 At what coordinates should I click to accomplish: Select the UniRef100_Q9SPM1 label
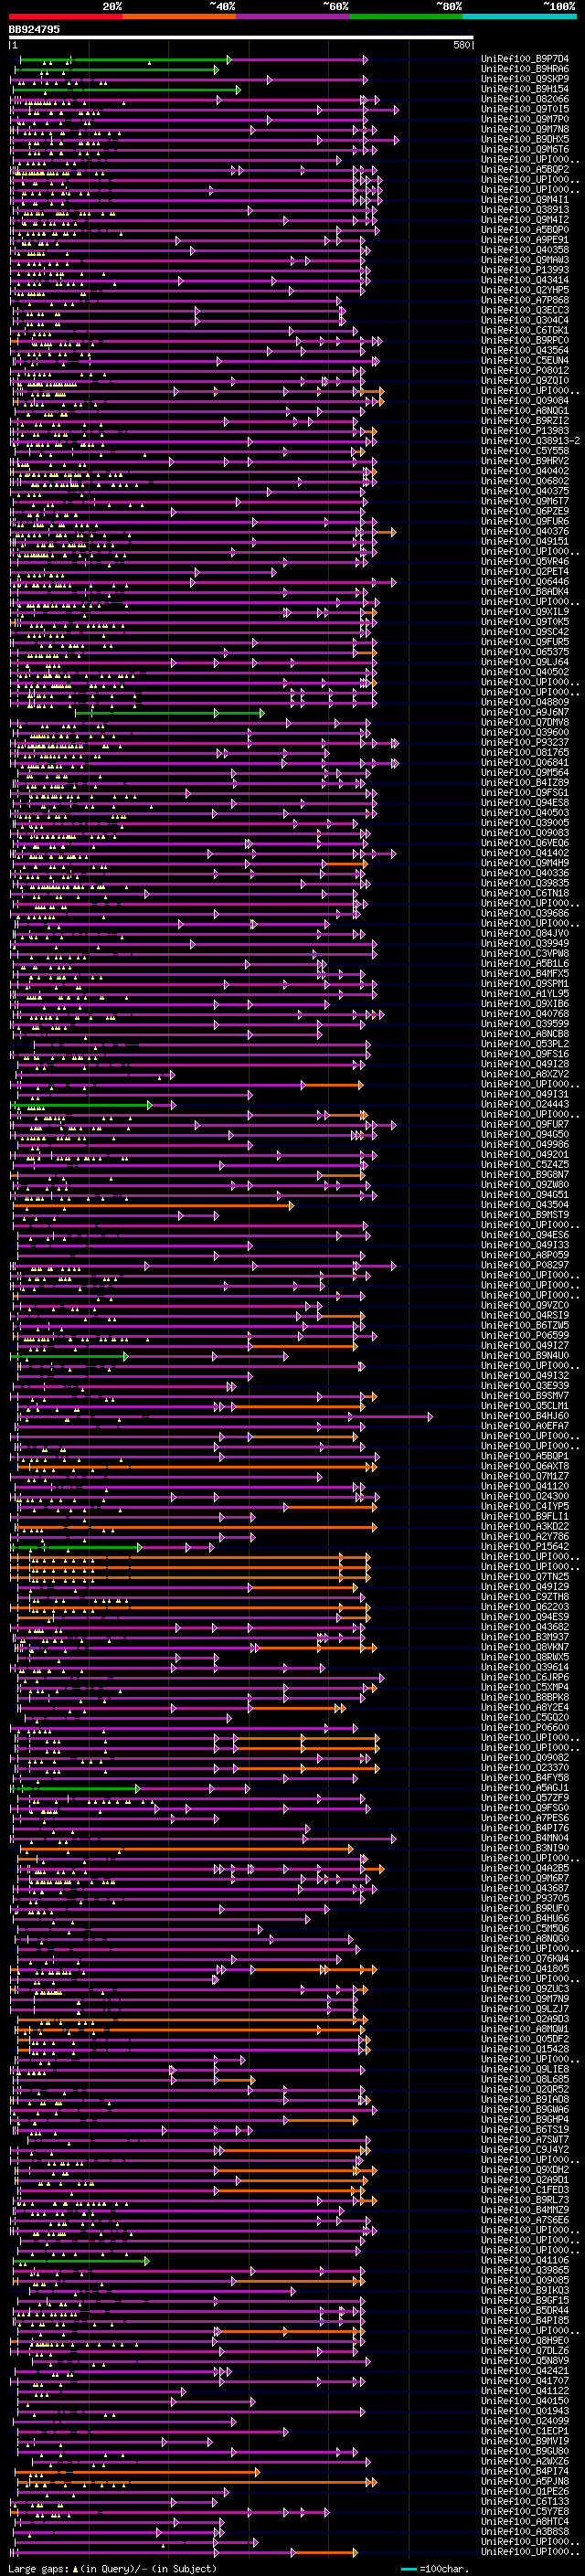[525, 983]
